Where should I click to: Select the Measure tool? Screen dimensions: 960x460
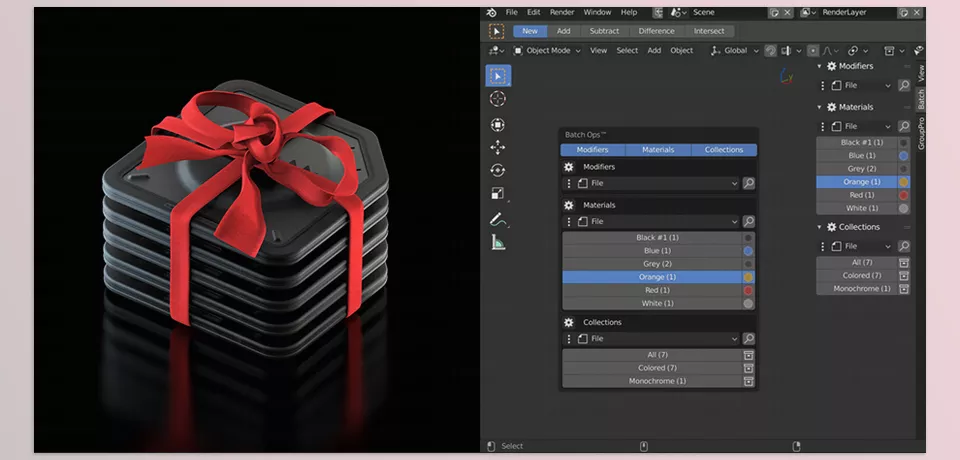click(498, 242)
